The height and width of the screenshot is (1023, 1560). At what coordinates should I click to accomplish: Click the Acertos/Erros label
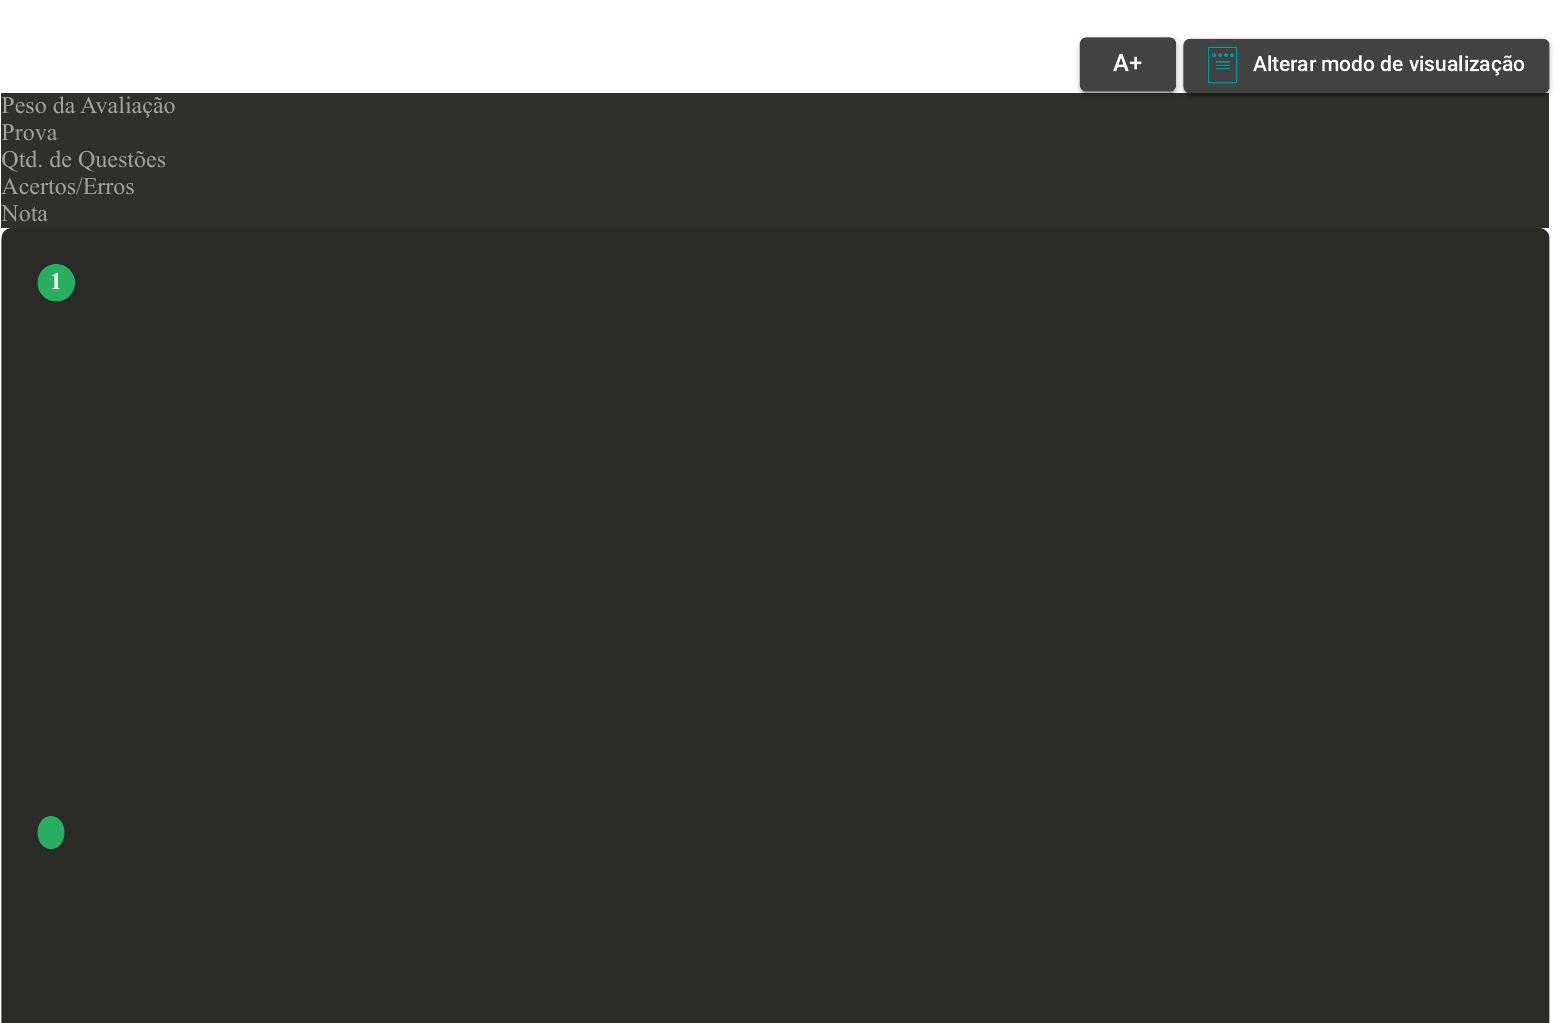pyautogui.click(x=68, y=187)
